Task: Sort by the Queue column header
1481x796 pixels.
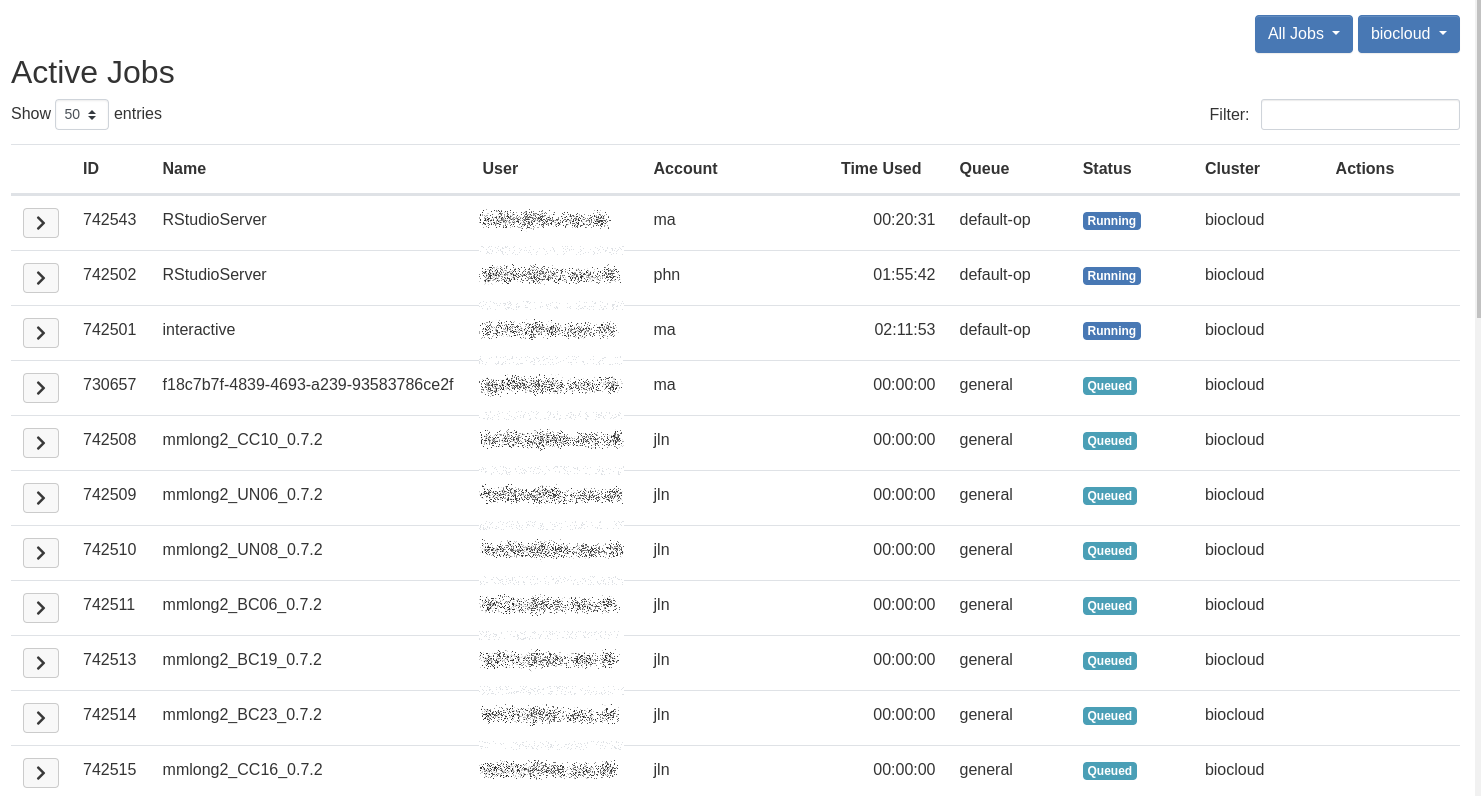Action: pyautogui.click(x=984, y=169)
